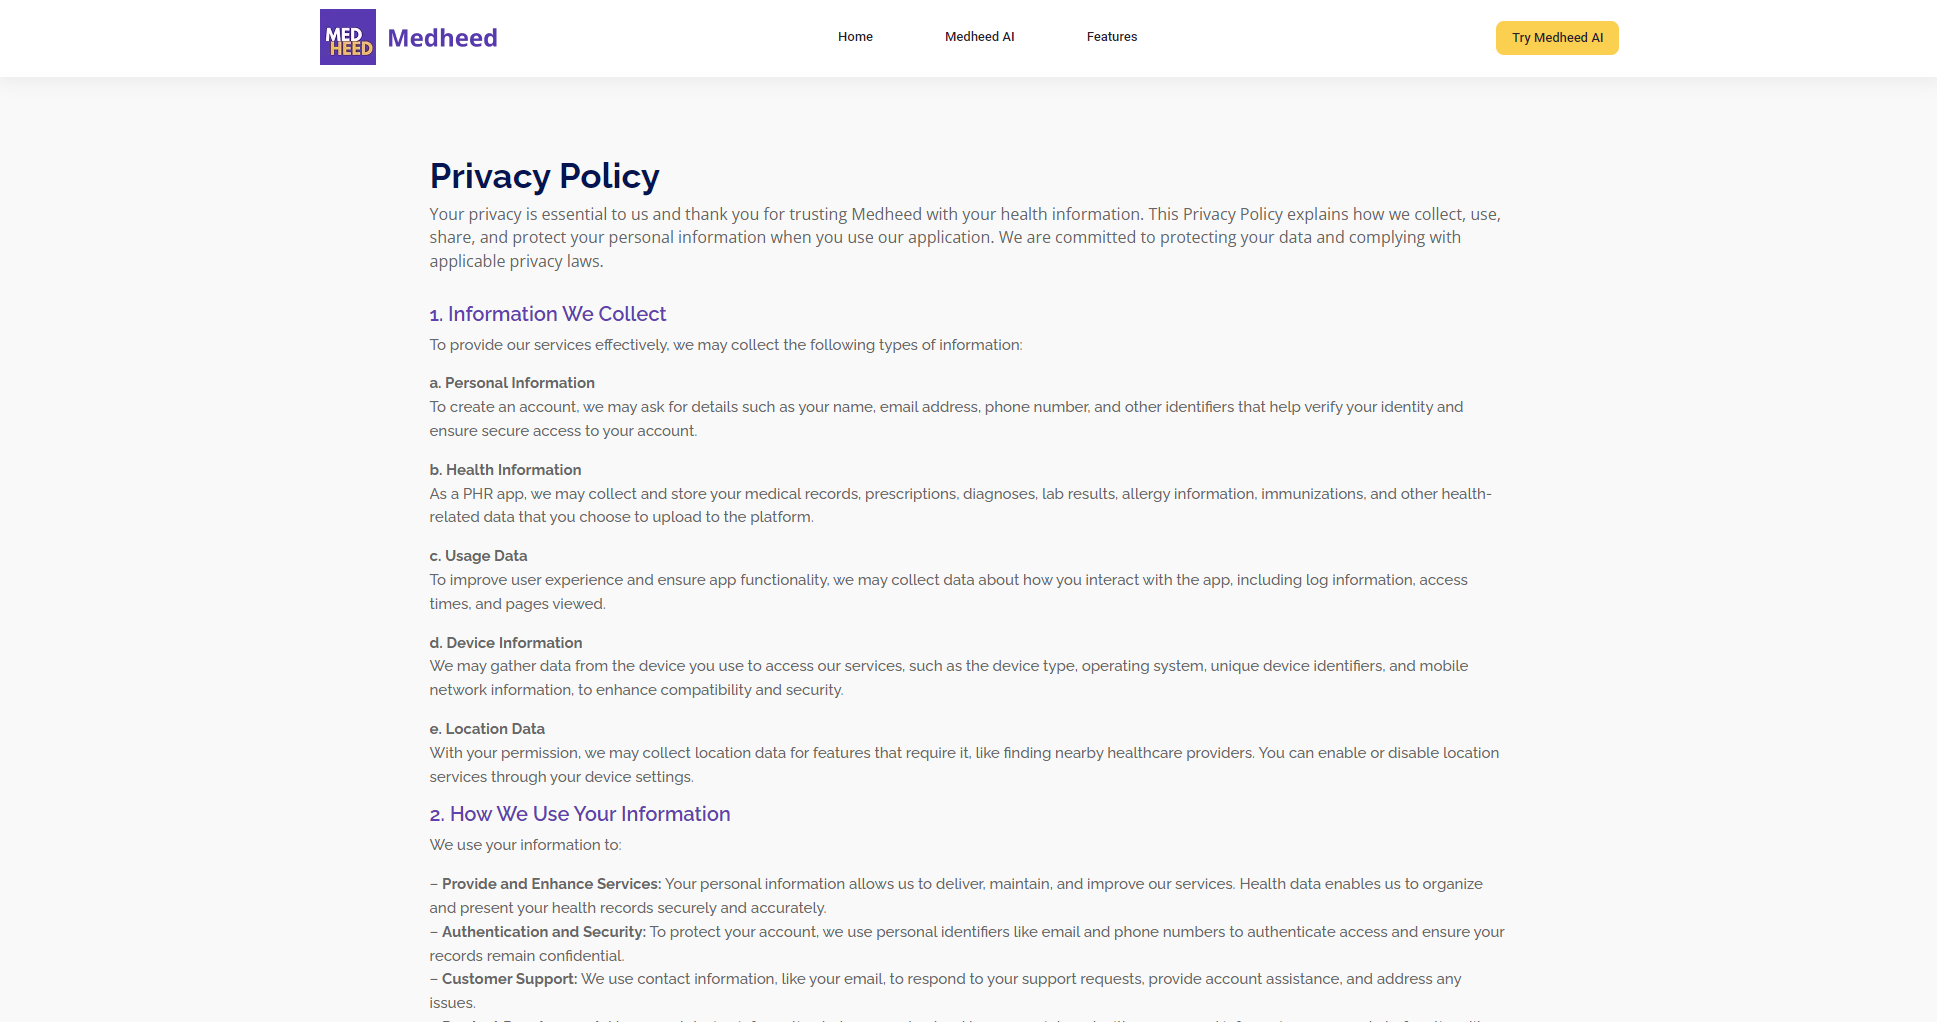The width and height of the screenshot is (1937, 1022).
Task: Click the Usage Data subheading
Action: click(478, 556)
